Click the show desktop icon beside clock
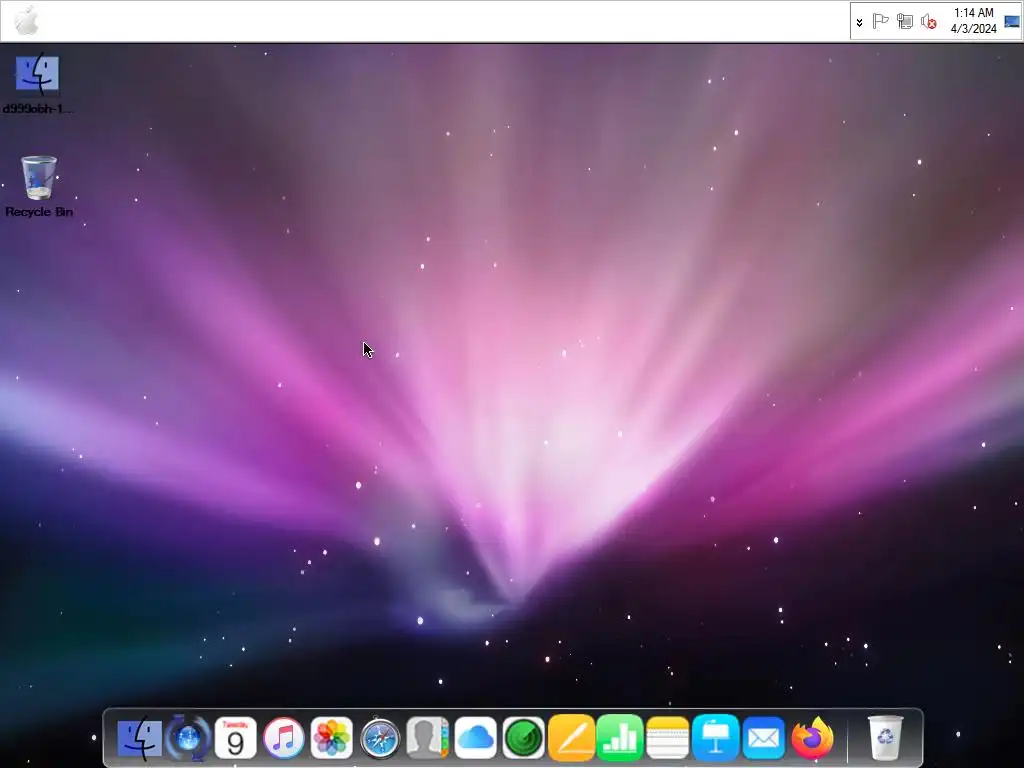 [x=1012, y=21]
